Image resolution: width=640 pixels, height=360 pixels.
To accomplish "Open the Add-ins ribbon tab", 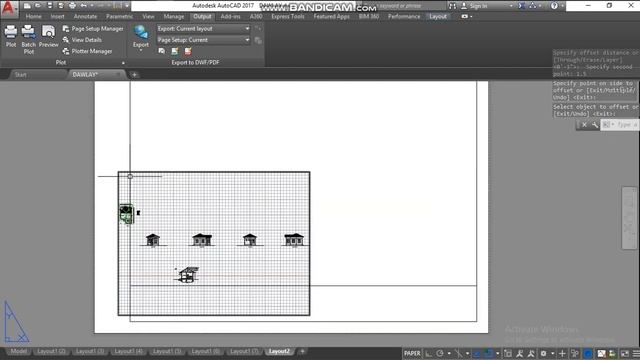I will (x=231, y=17).
